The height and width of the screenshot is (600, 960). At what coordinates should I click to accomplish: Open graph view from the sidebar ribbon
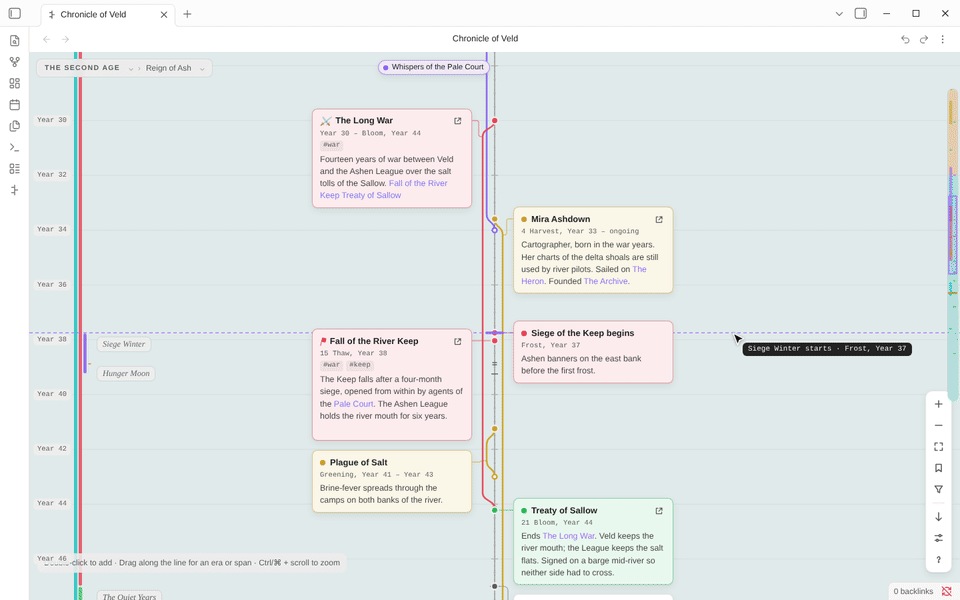coord(15,62)
